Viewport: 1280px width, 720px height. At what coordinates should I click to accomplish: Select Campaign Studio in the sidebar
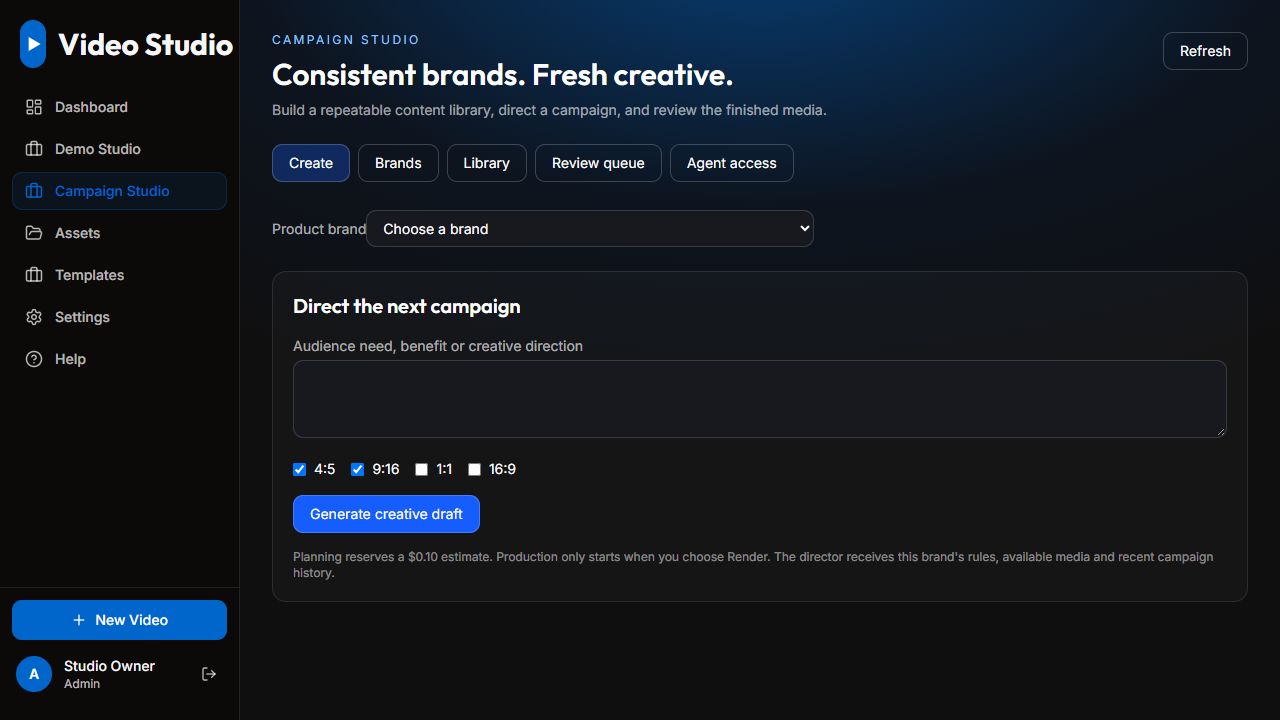click(x=119, y=191)
